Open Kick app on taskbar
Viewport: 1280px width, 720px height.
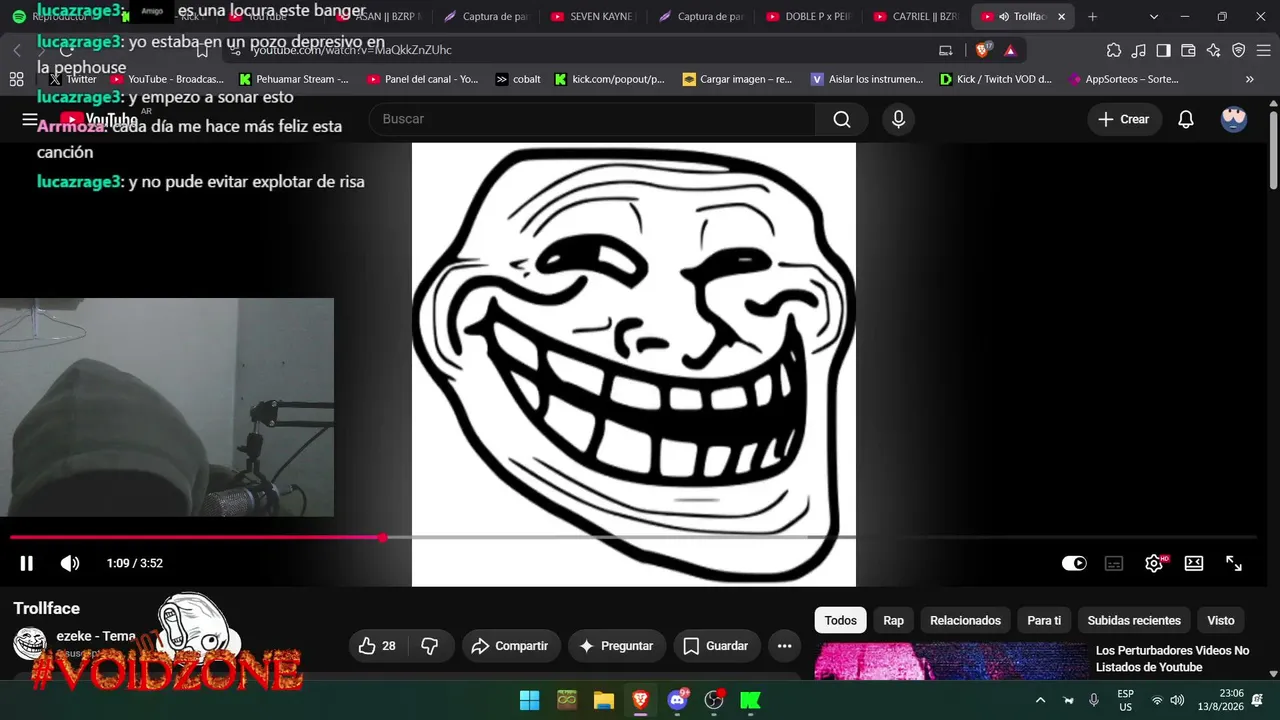coord(751,700)
